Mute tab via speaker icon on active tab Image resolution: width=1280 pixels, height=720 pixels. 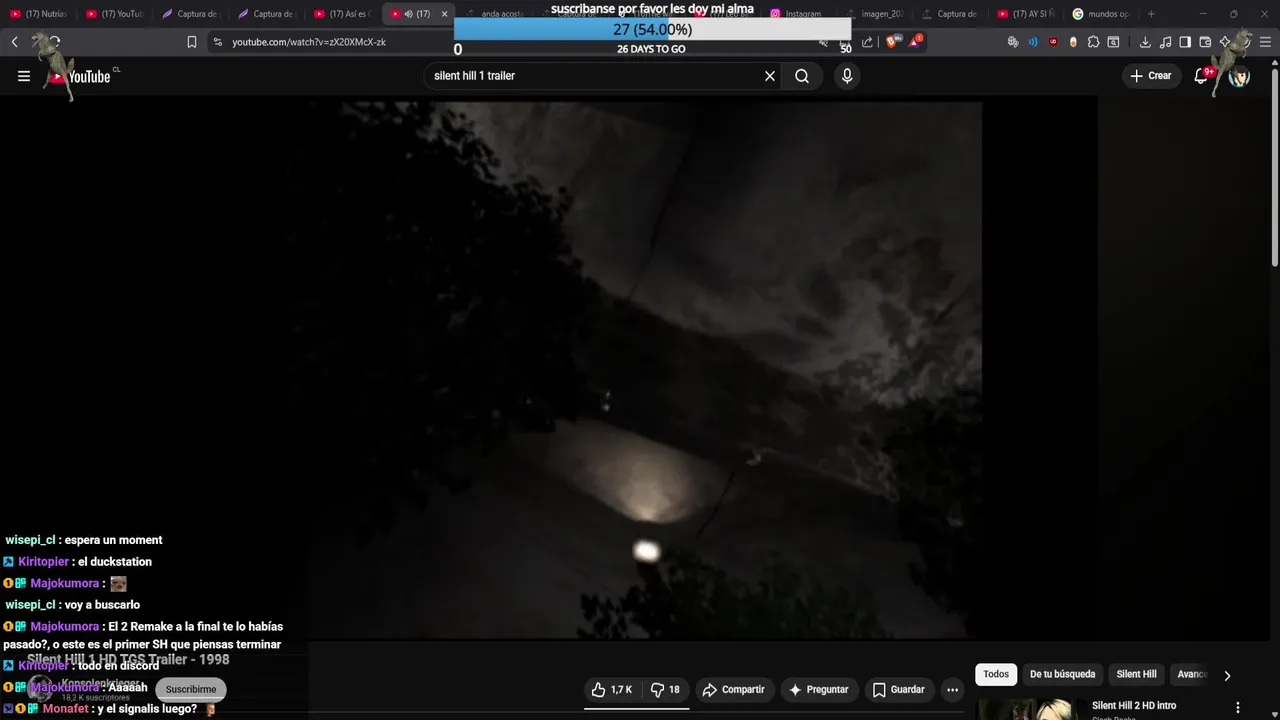408,14
